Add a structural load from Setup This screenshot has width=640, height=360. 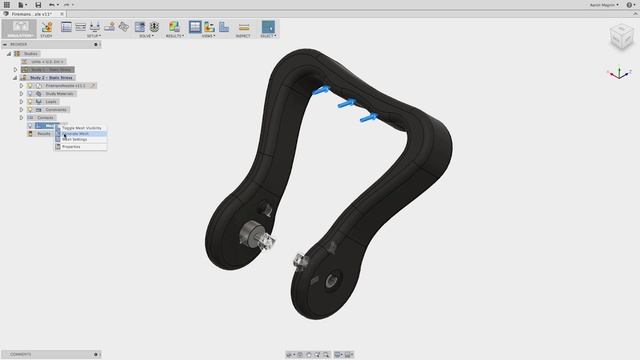109,27
